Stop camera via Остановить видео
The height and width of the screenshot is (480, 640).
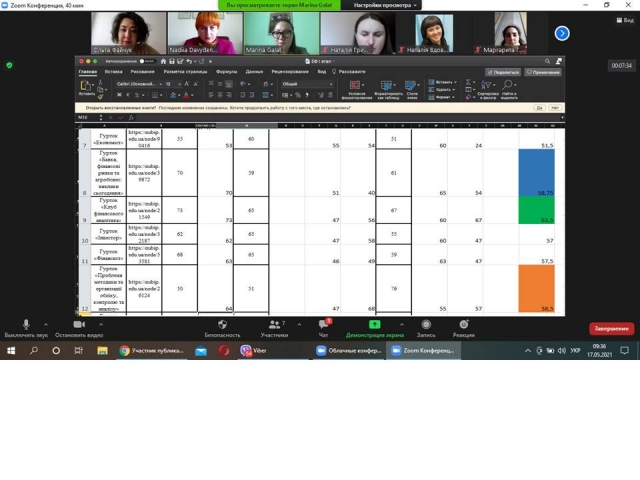click(x=79, y=329)
